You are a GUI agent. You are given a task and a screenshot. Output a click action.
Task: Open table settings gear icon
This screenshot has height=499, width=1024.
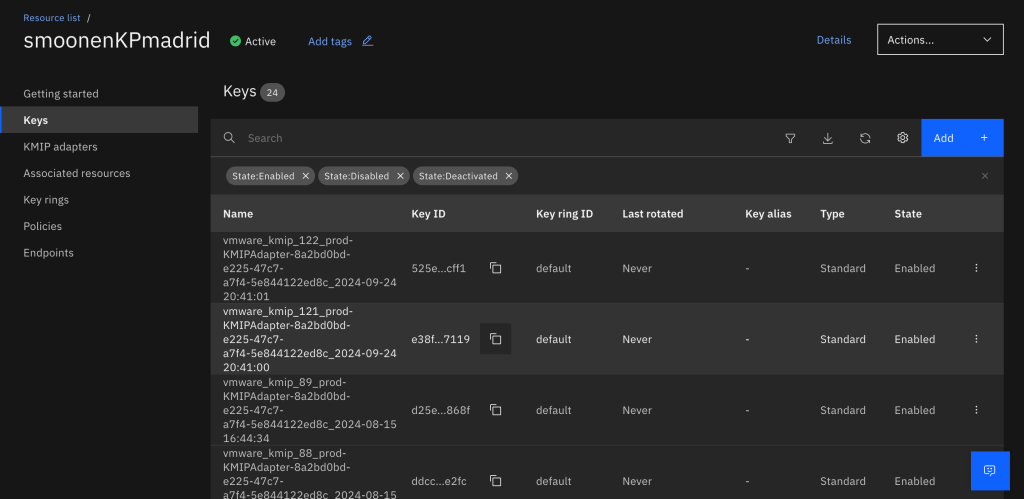[x=902, y=138]
